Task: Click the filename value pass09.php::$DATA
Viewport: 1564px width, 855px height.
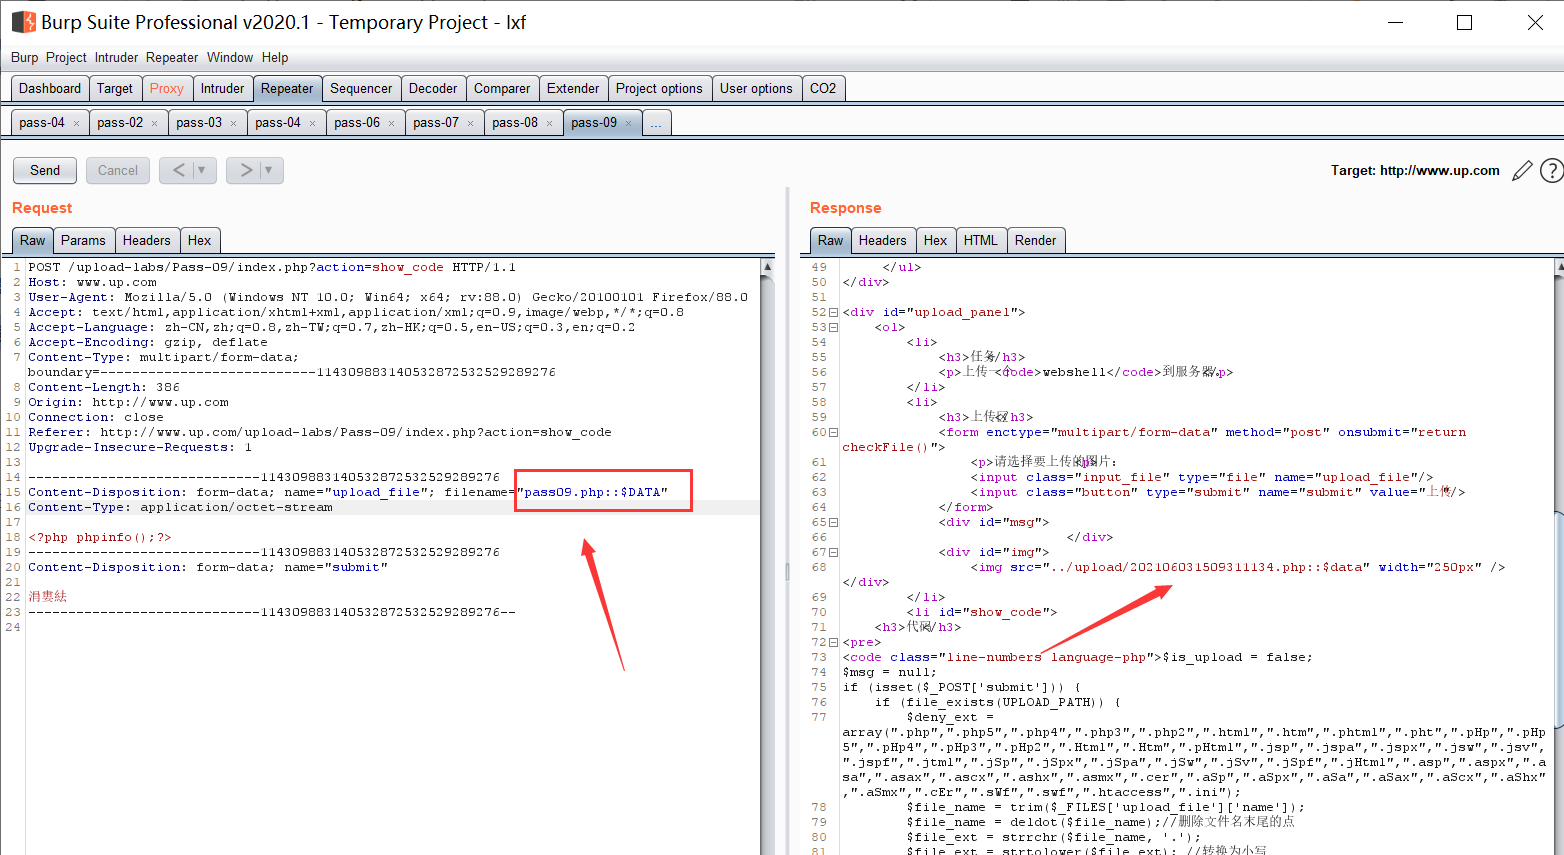Action: [x=596, y=492]
